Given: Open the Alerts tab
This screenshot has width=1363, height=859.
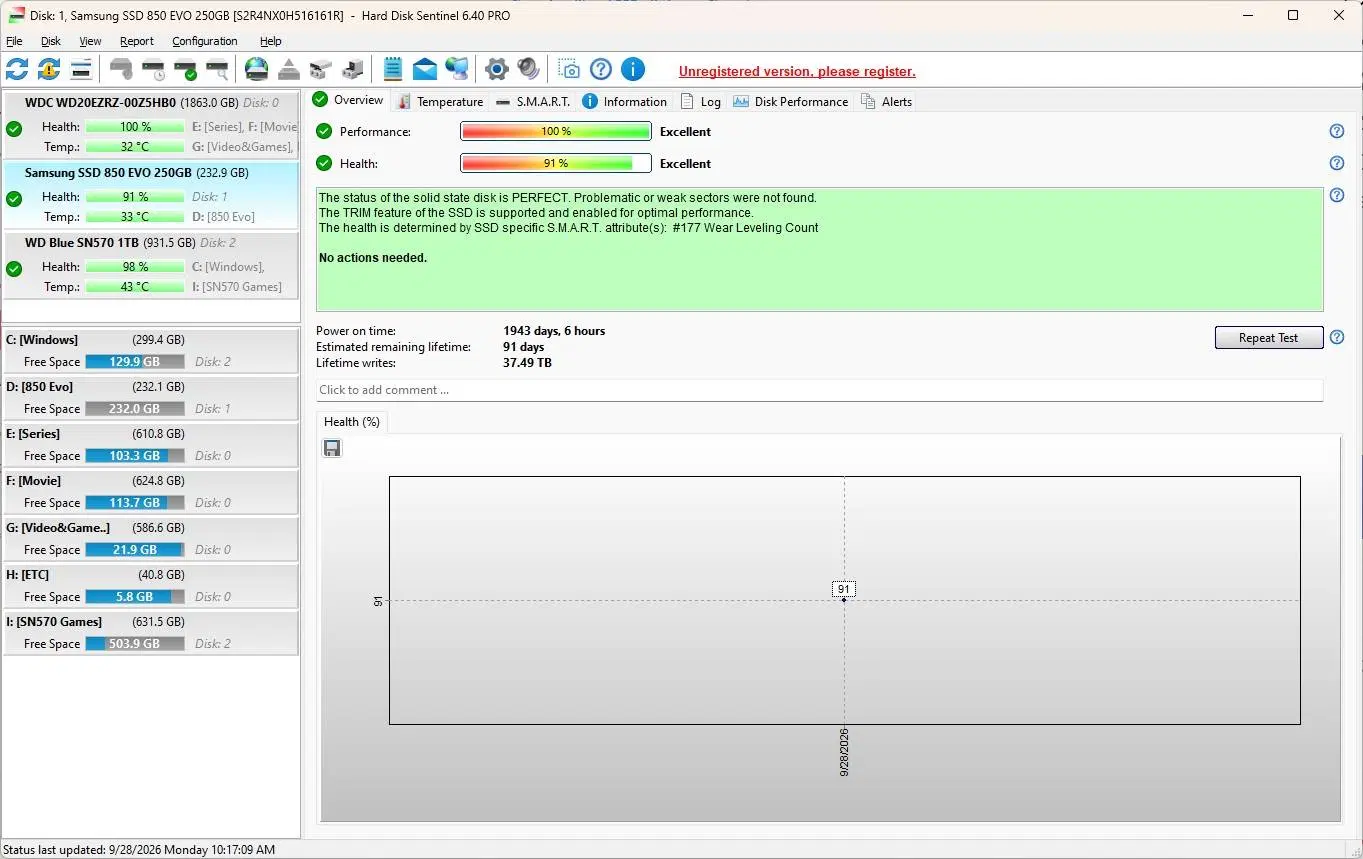Looking at the screenshot, I should [x=887, y=101].
